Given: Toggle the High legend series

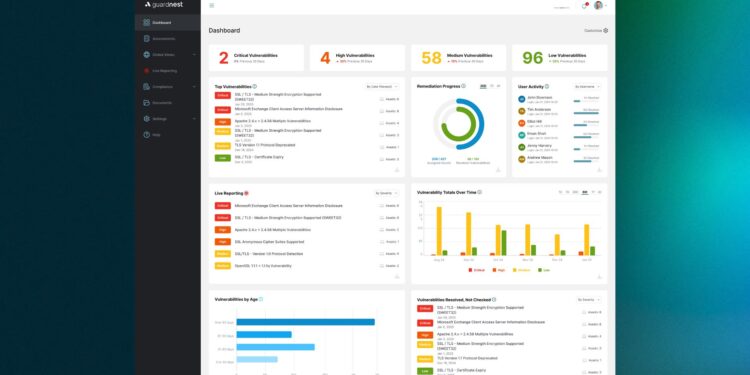Looking at the screenshot, I should (499, 270).
